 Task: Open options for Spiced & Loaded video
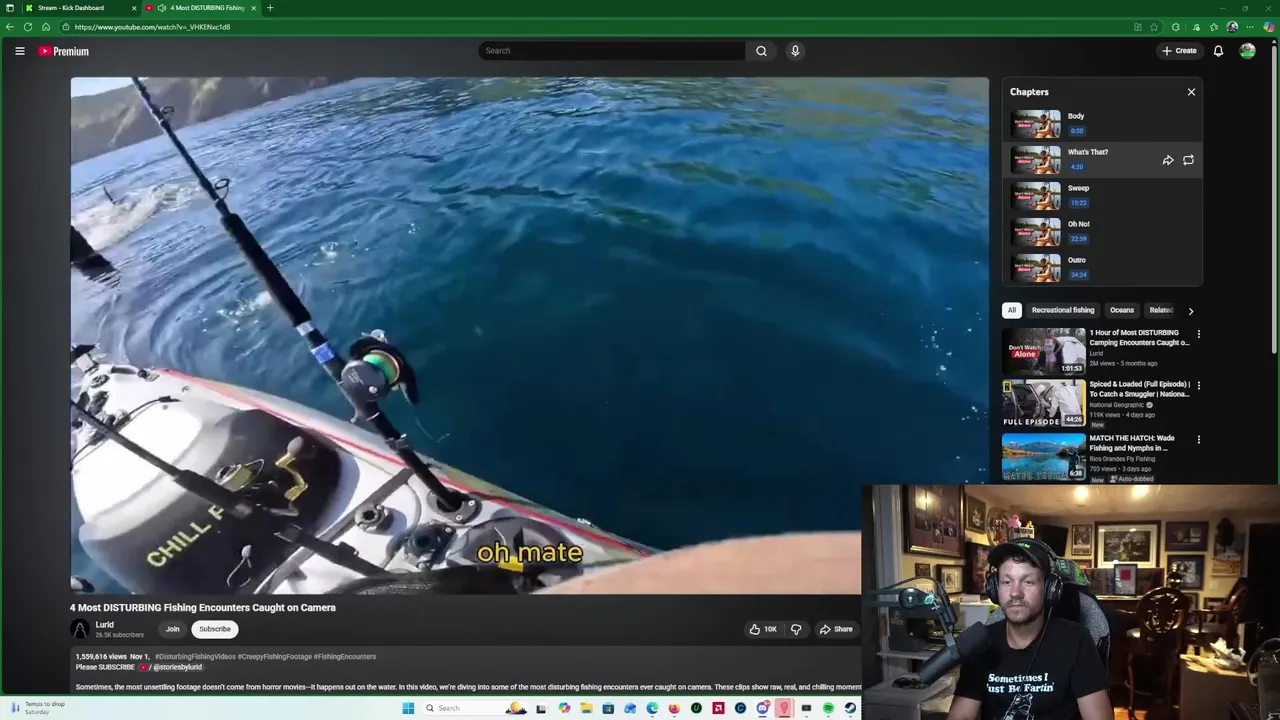click(1198, 385)
